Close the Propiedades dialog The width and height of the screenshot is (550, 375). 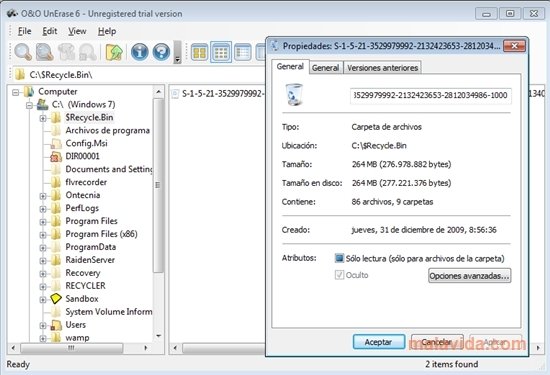514,46
